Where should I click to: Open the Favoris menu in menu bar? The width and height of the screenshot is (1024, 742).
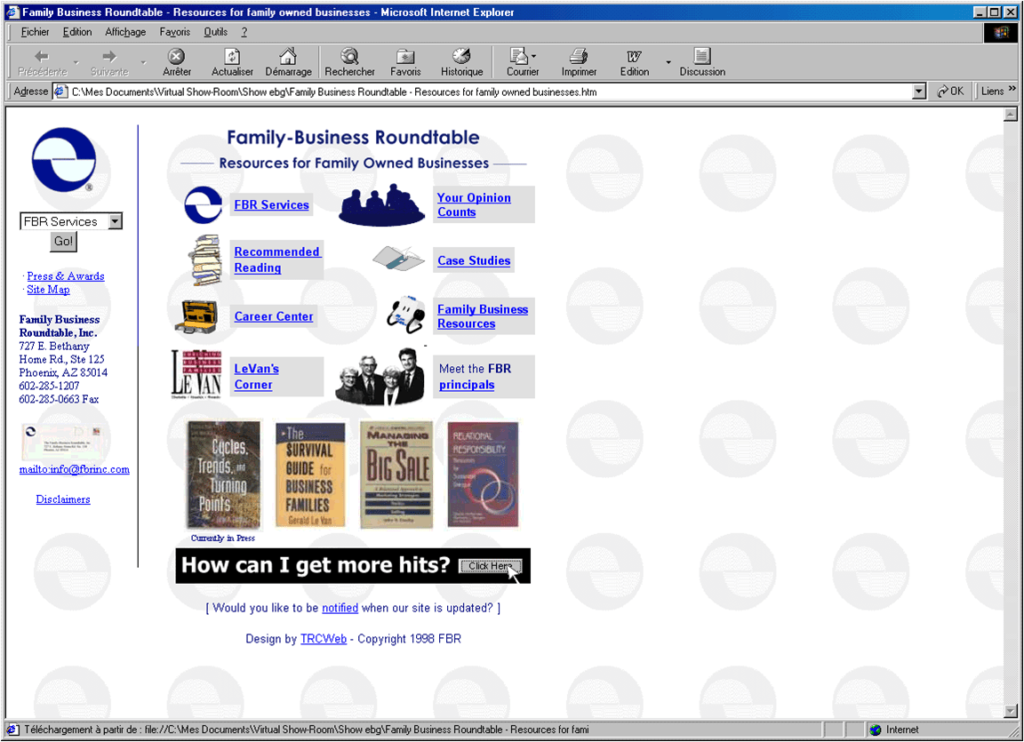pos(175,32)
